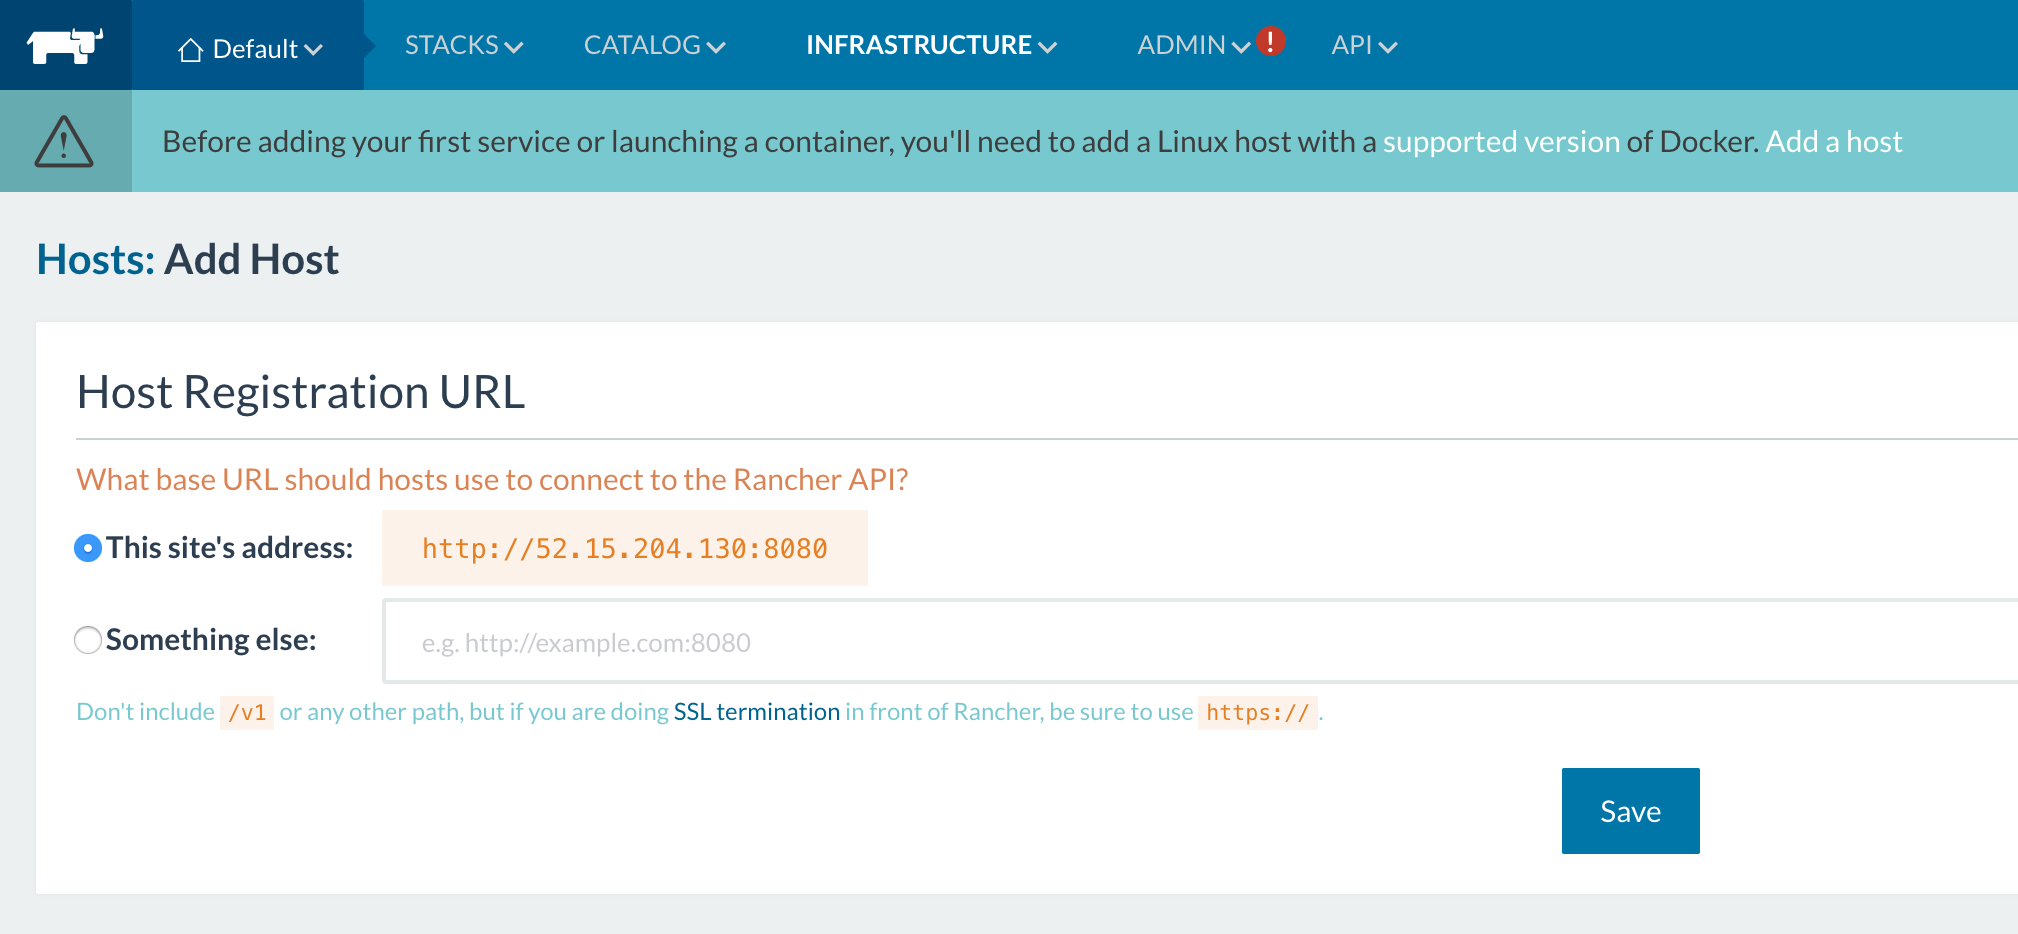Click the Rancher cow logo
Viewport: 2018px width, 934px height.
[x=65, y=45]
